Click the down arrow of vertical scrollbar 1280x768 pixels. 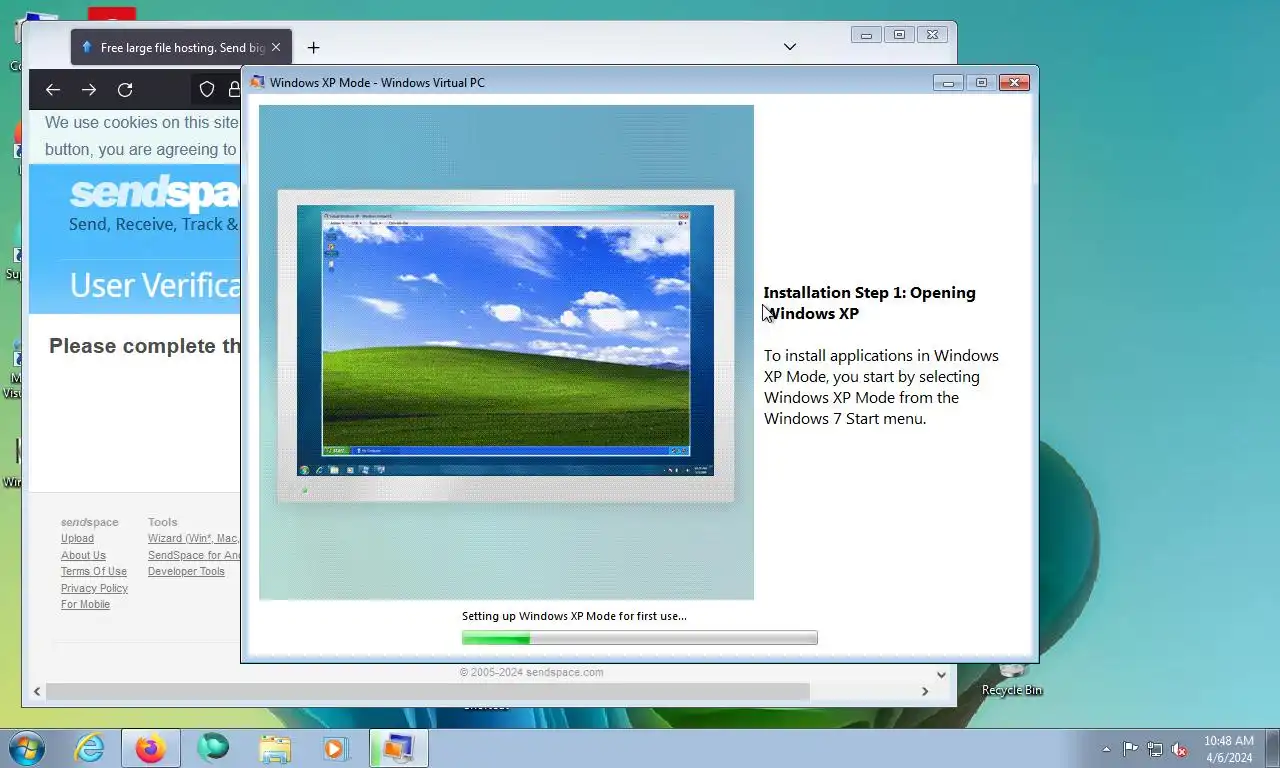(x=941, y=675)
